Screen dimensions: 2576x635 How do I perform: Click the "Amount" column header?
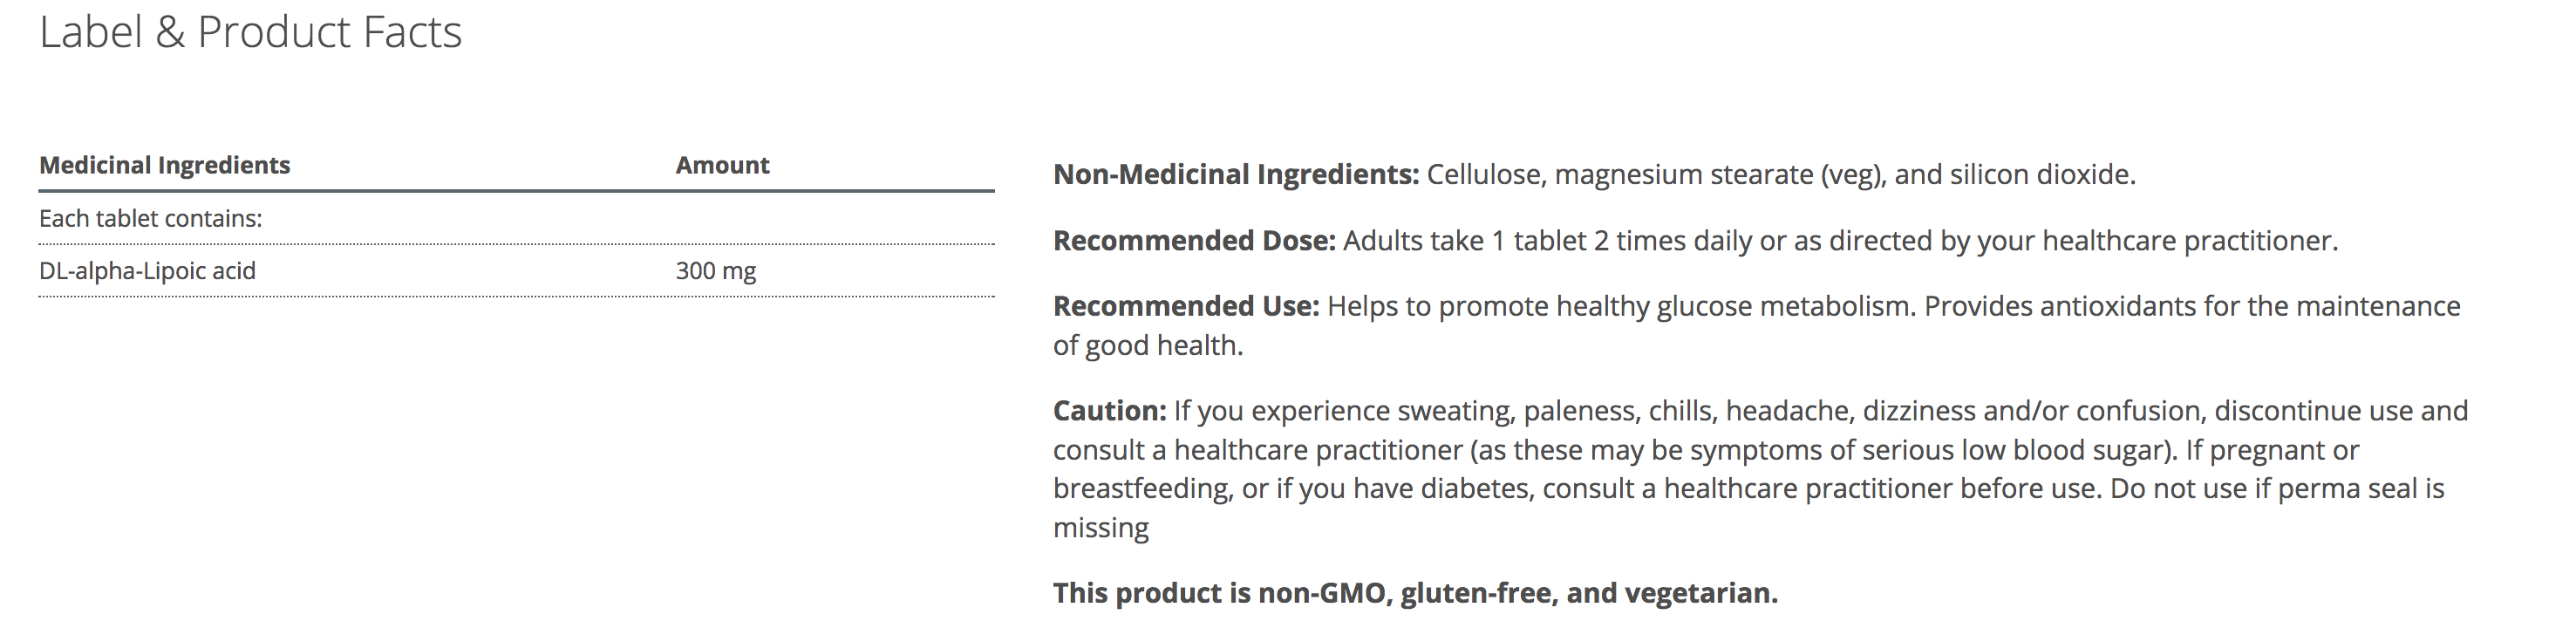coord(722,165)
